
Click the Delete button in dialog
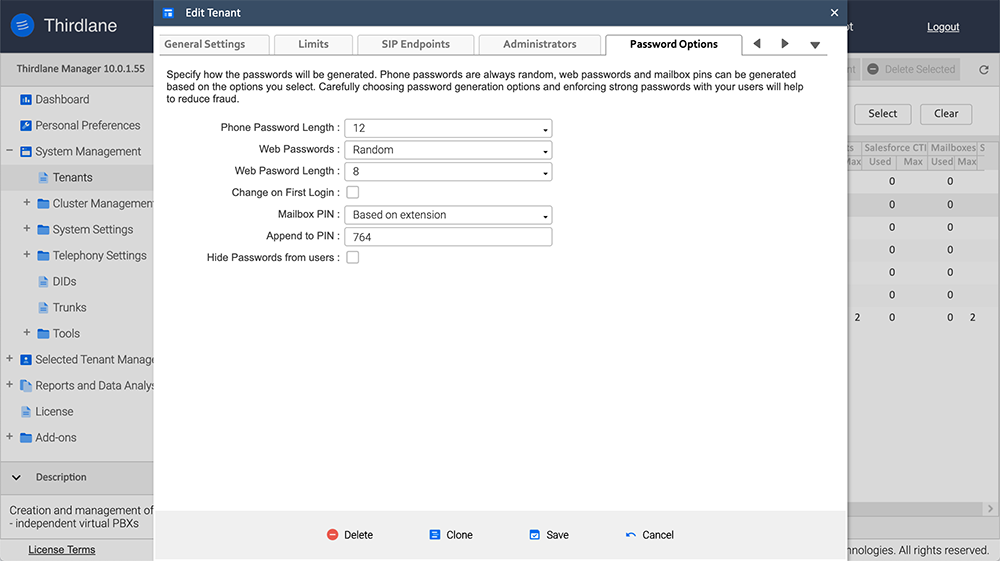(x=349, y=535)
